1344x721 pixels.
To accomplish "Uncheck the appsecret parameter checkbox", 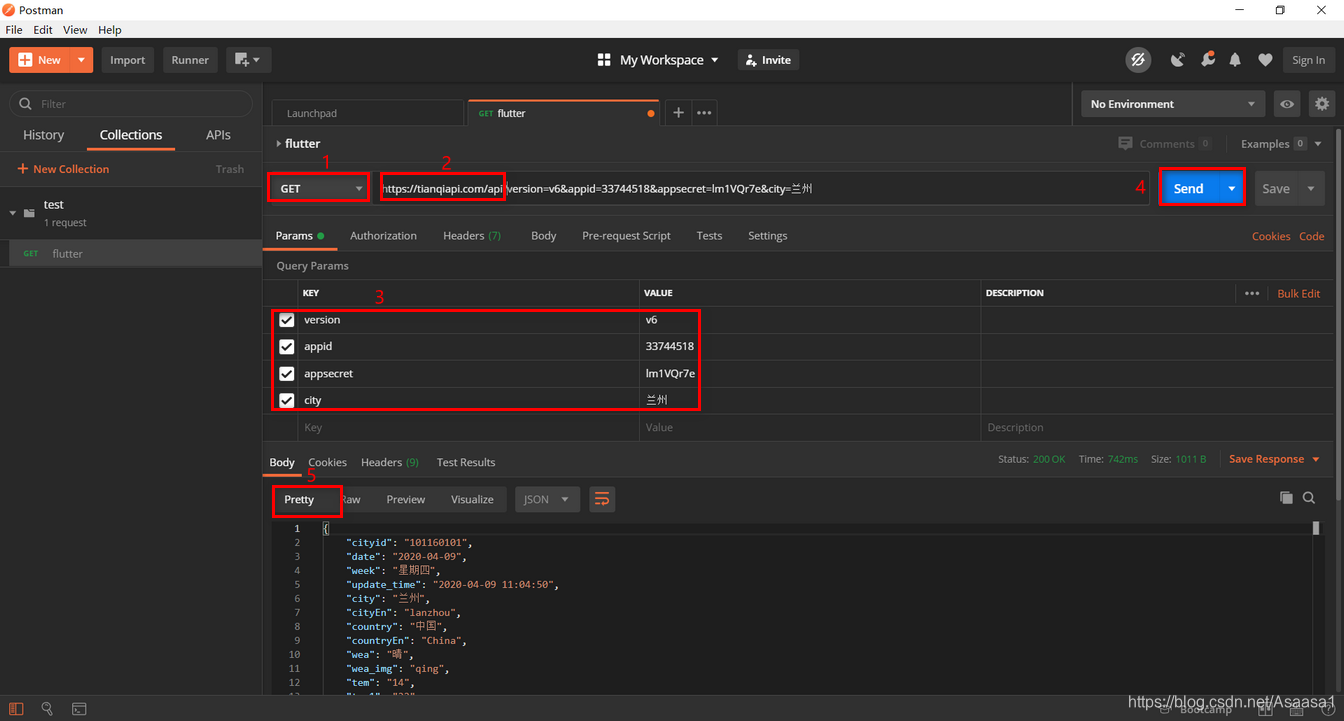I will click(287, 374).
